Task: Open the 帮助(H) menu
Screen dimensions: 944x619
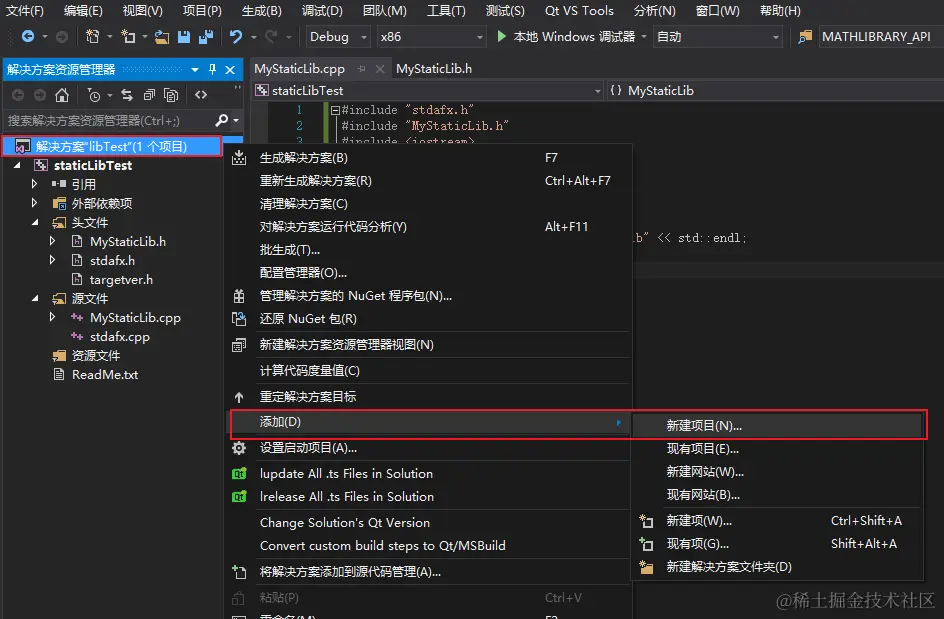Action: point(780,11)
